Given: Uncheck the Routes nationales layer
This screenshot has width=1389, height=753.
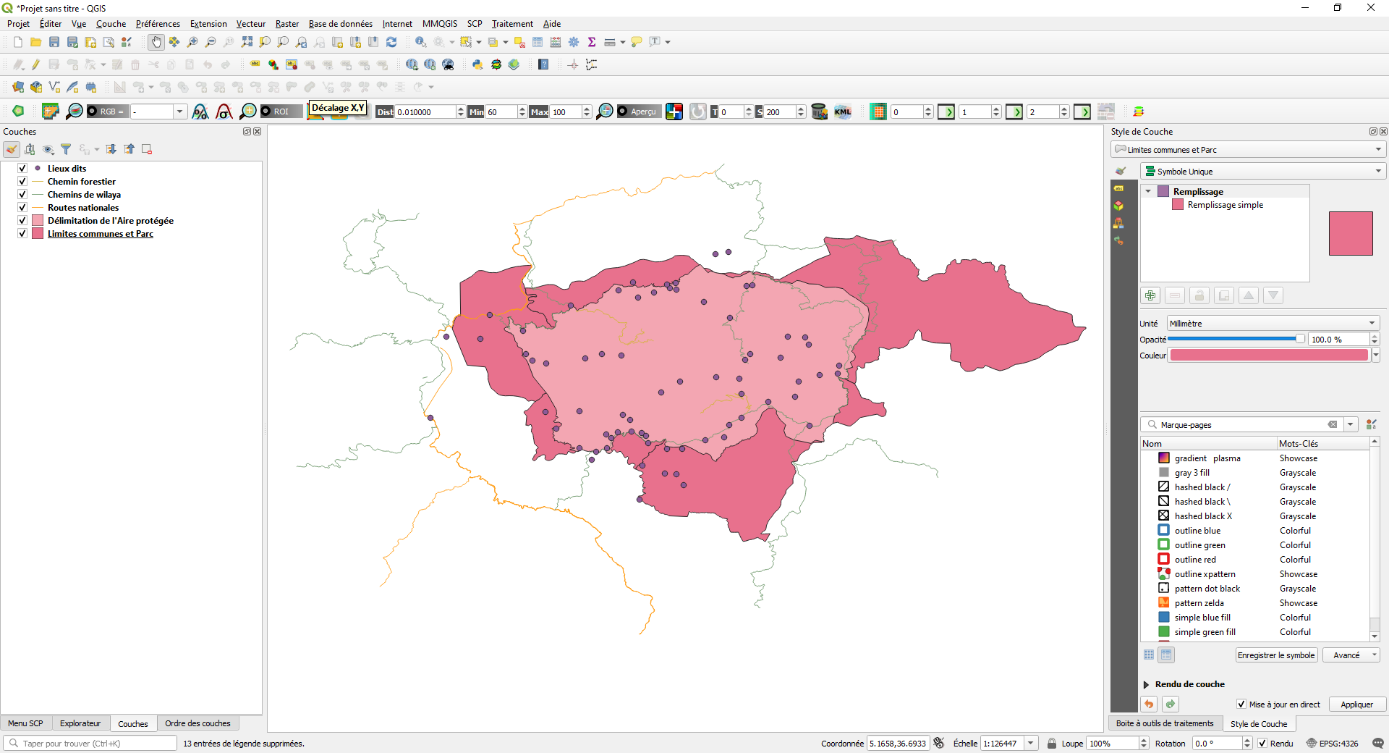Looking at the screenshot, I should click(22, 208).
